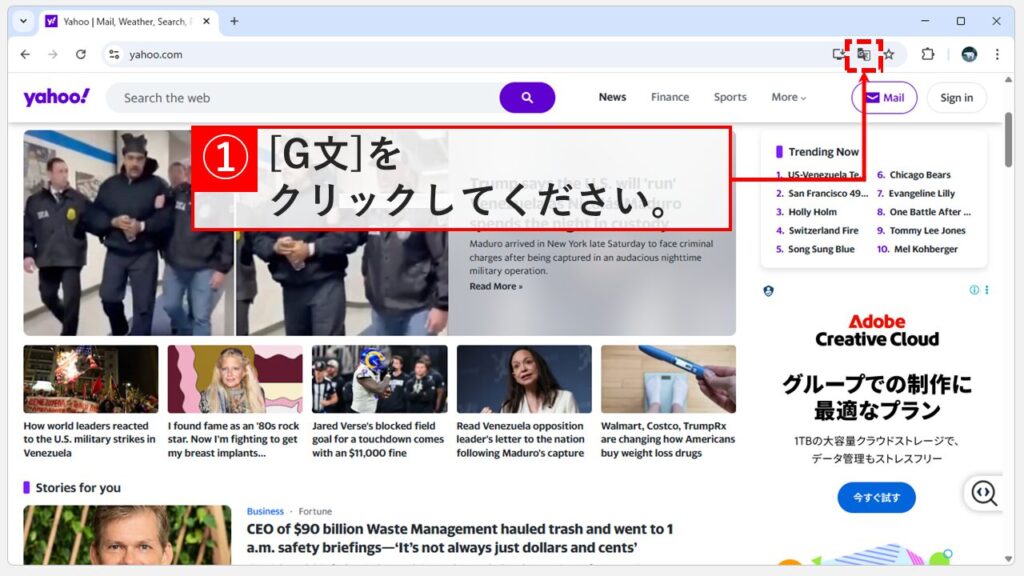Click the Yahoo! logo

[56, 96]
